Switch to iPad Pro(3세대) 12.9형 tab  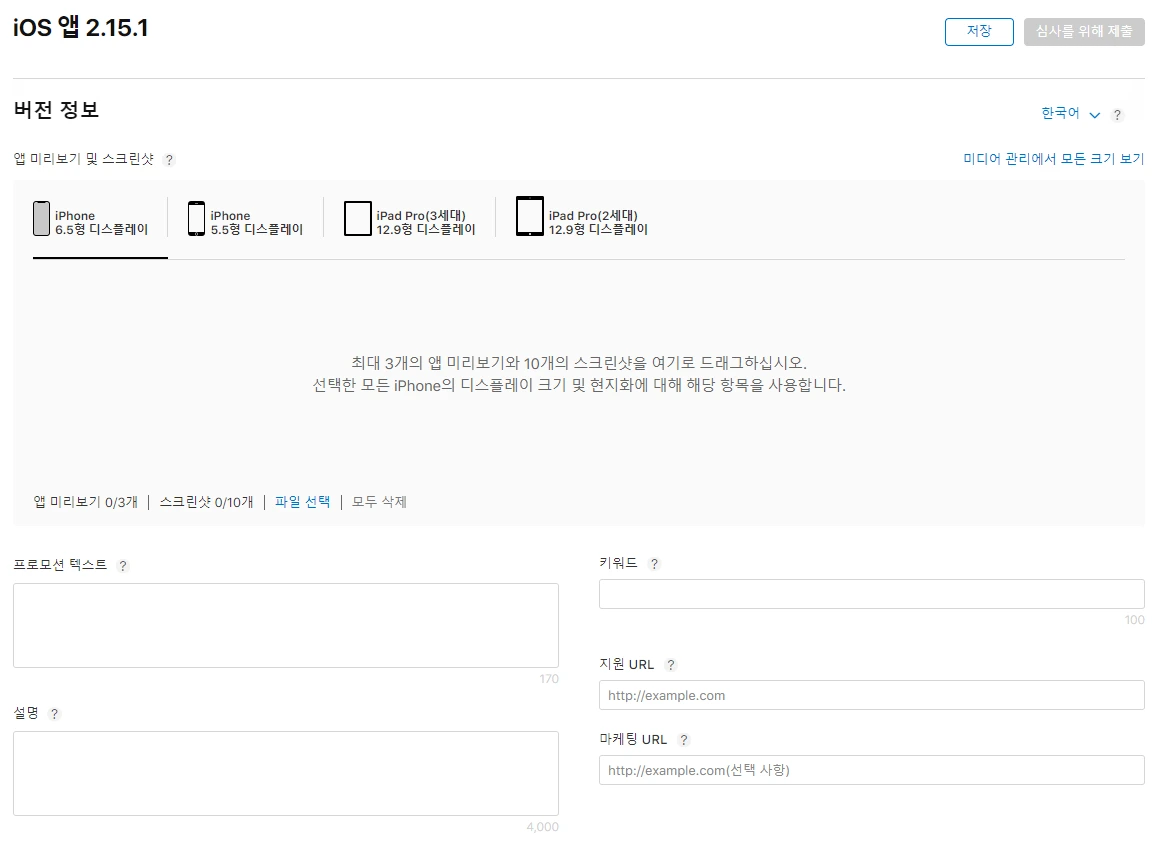(409, 221)
